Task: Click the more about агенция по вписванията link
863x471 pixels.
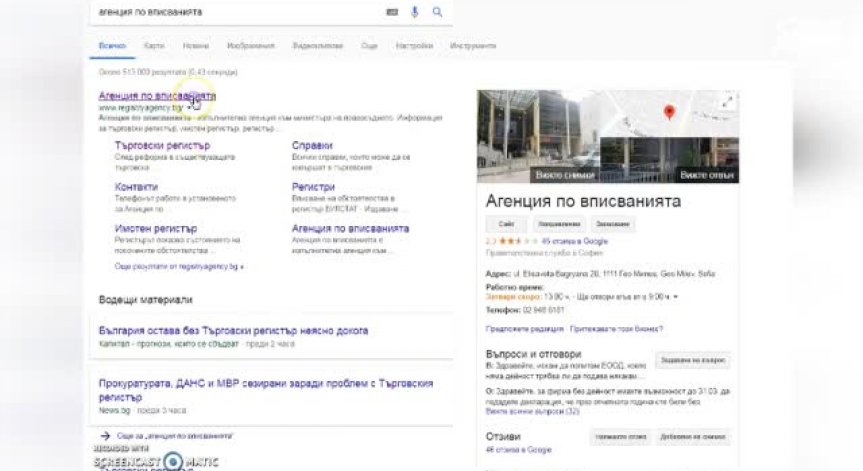Action: point(174,436)
